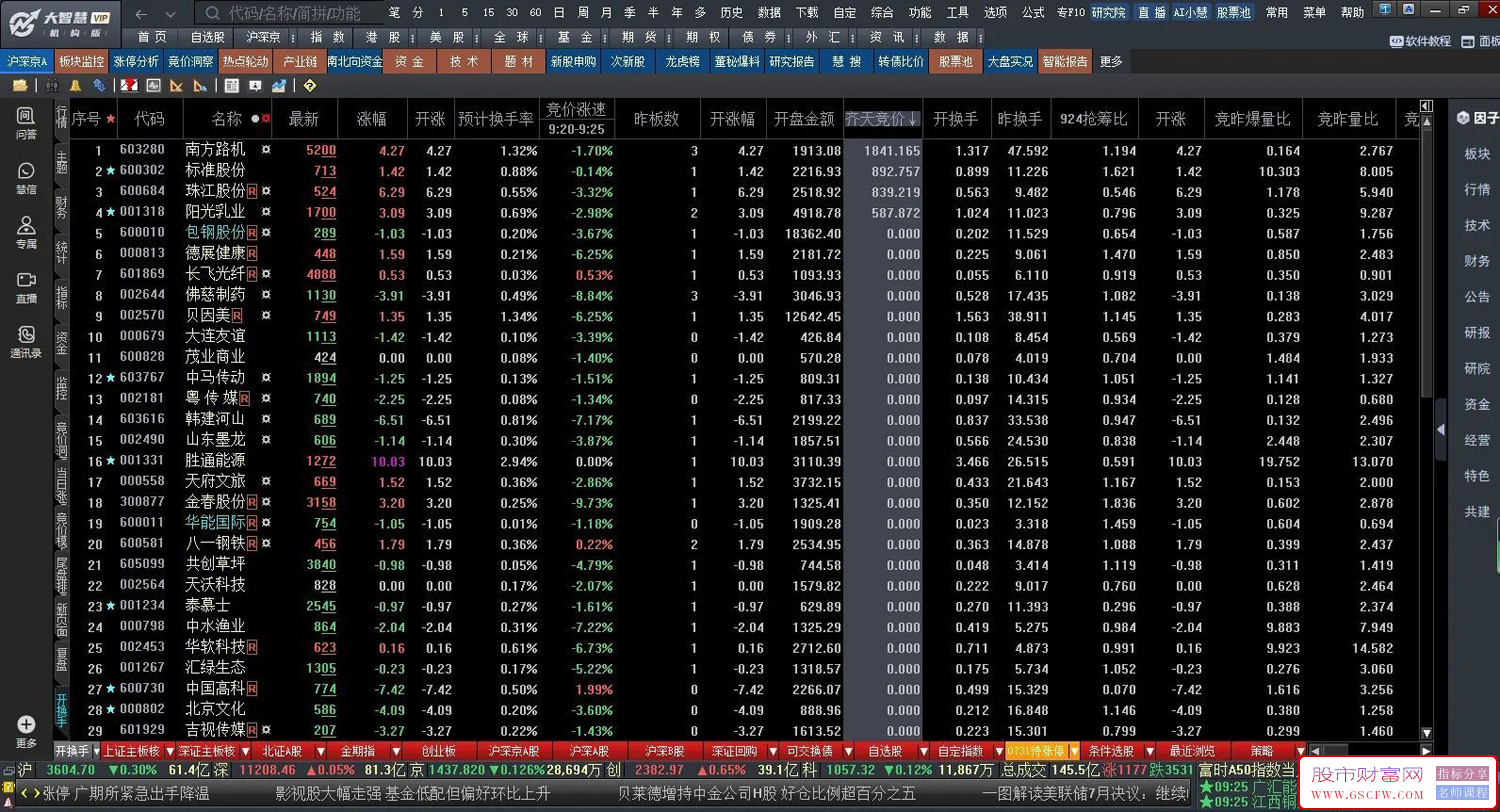Open the 基金 navigation tab
The width and height of the screenshot is (1500, 812).
tap(573, 37)
